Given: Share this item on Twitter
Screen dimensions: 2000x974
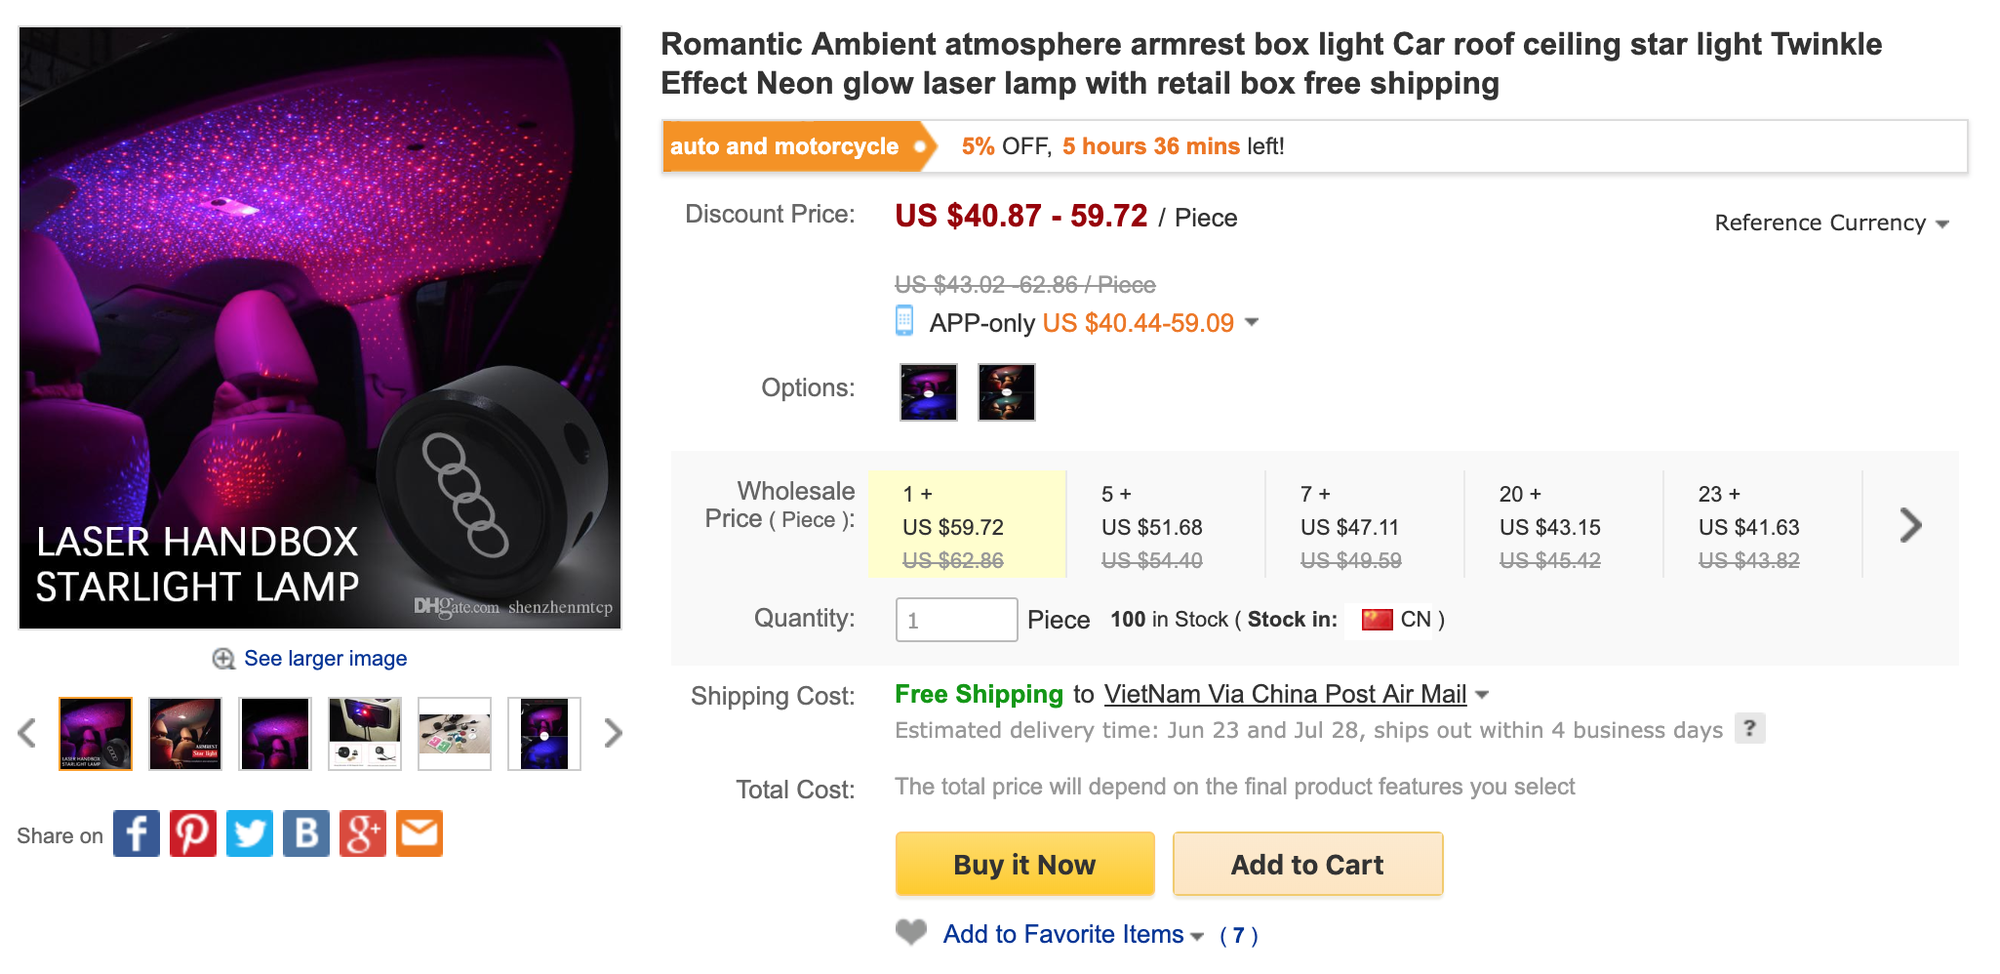Looking at the screenshot, I should [249, 834].
